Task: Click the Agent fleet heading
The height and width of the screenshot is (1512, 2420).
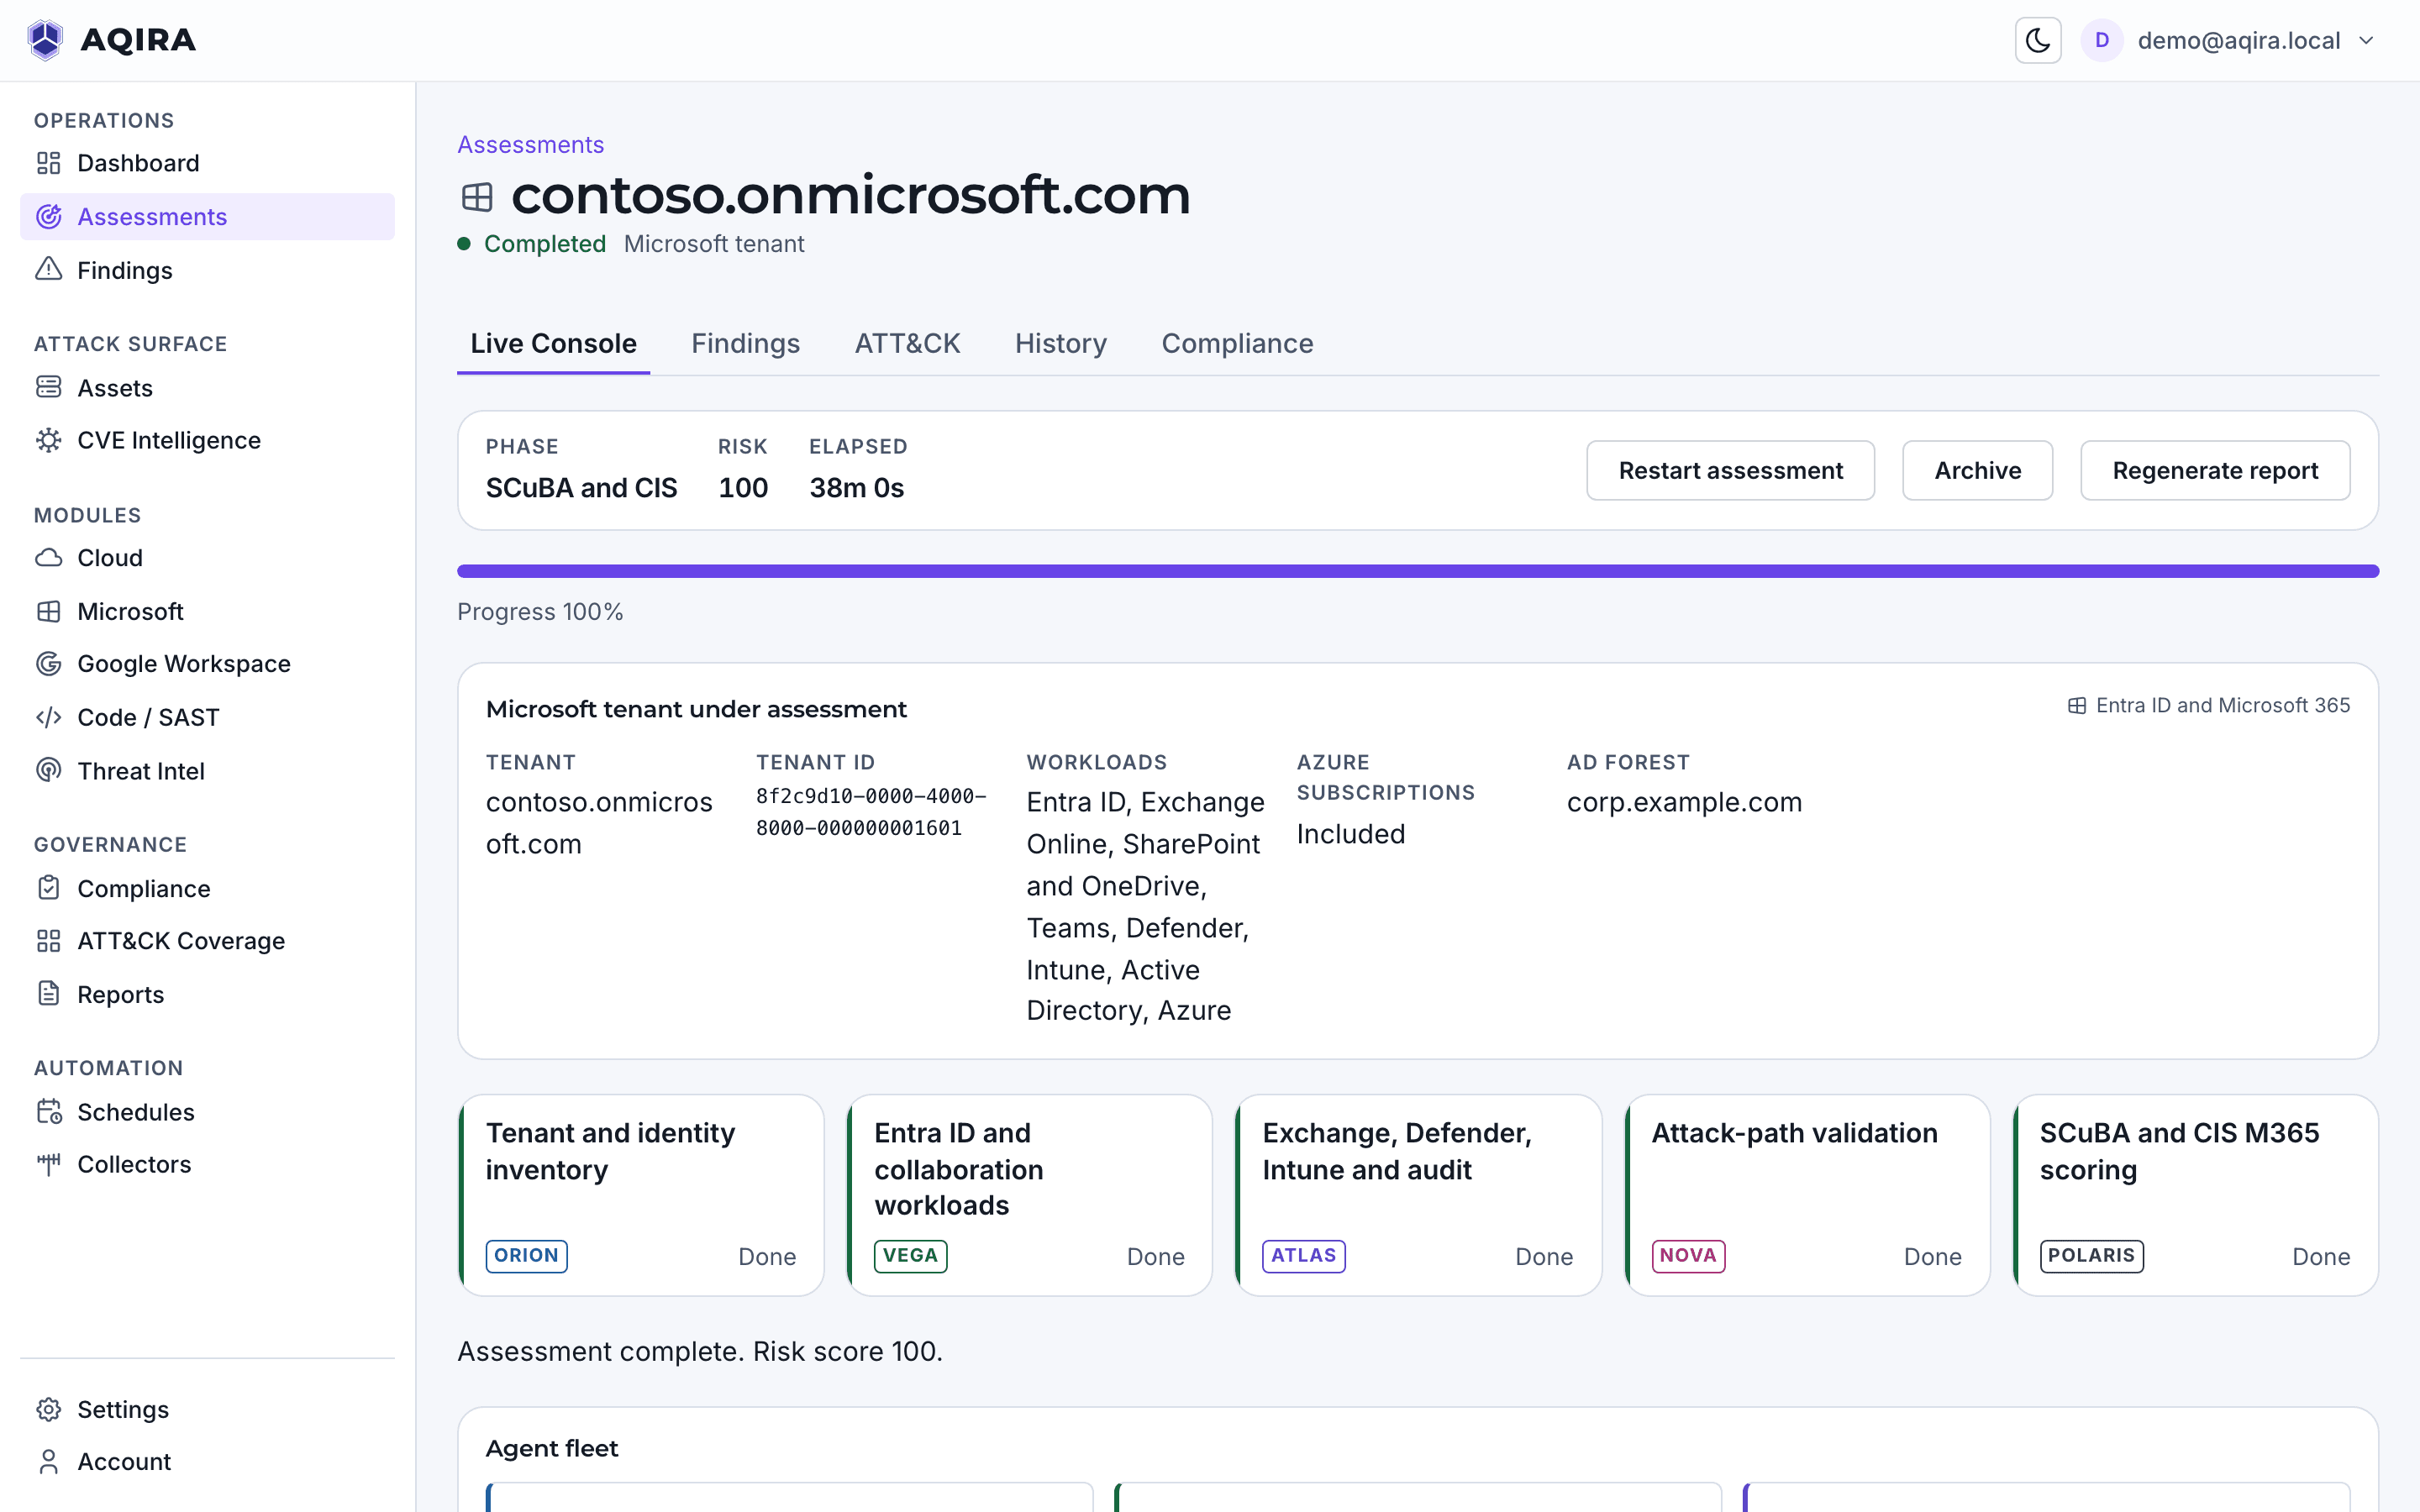Action: pyautogui.click(x=552, y=1448)
